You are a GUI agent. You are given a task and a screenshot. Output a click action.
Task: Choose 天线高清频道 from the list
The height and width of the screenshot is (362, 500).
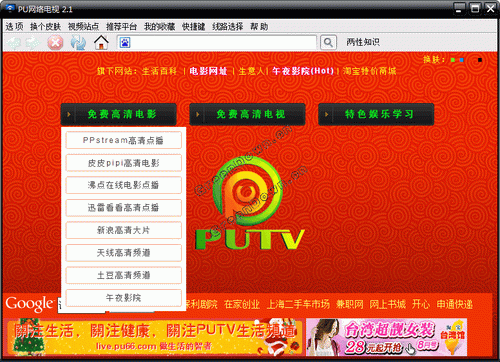(123, 253)
